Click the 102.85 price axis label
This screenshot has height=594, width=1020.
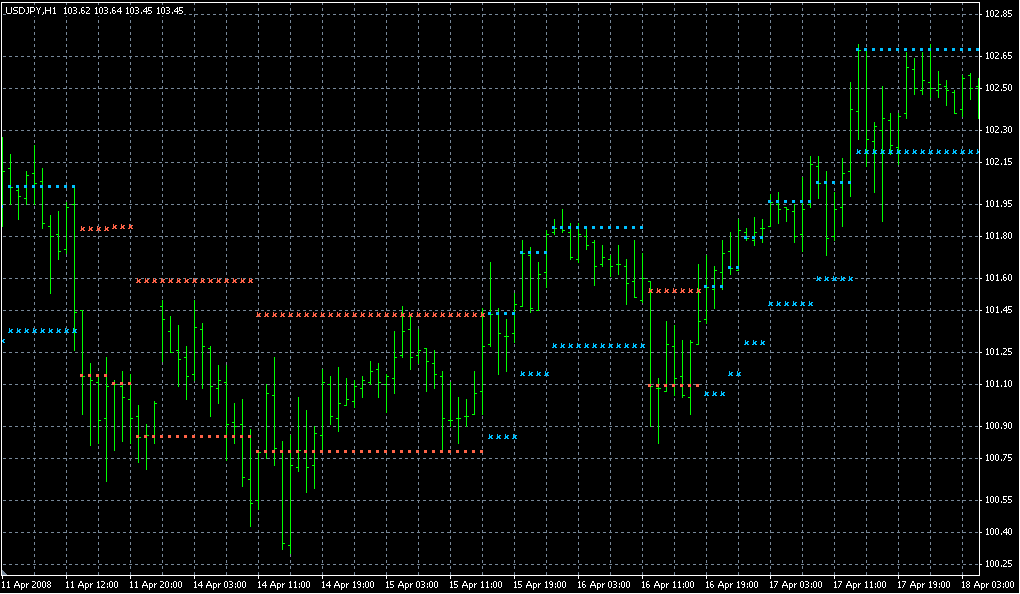pyautogui.click(x=998, y=15)
